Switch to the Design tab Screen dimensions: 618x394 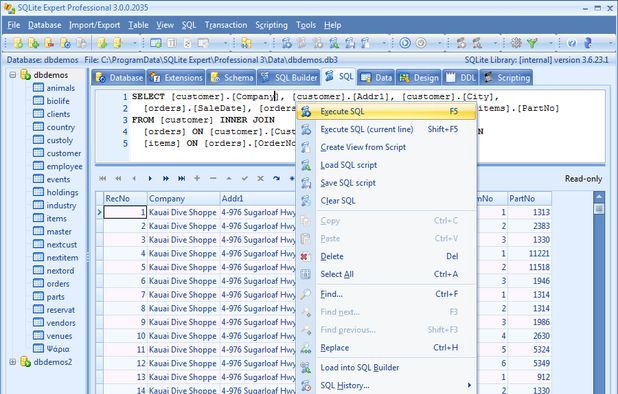coord(419,78)
